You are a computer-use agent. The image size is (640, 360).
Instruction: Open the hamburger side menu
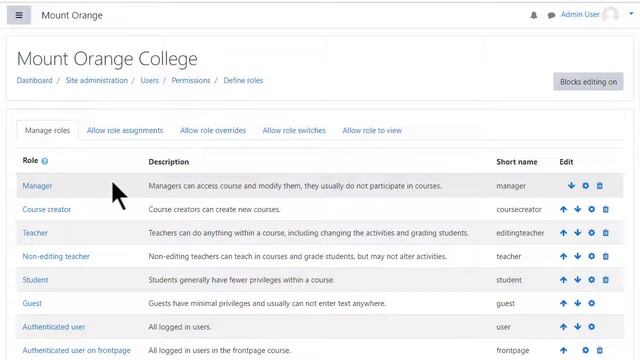[x=19, y=15]
